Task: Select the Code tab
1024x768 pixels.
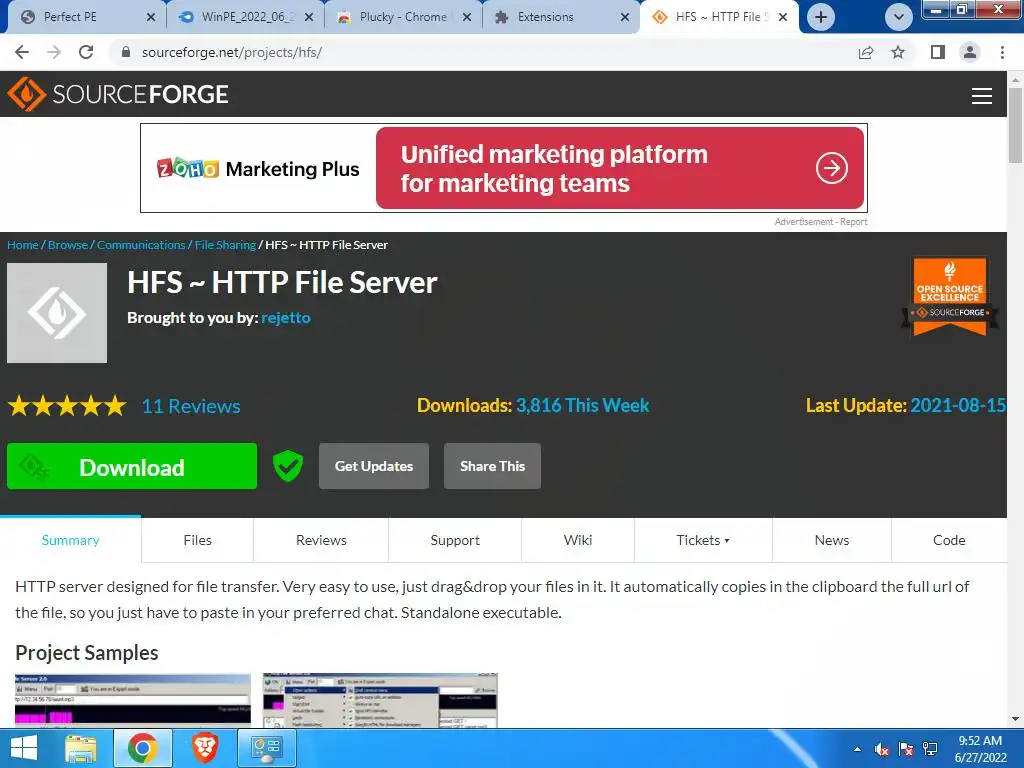Action: [949, 540]
